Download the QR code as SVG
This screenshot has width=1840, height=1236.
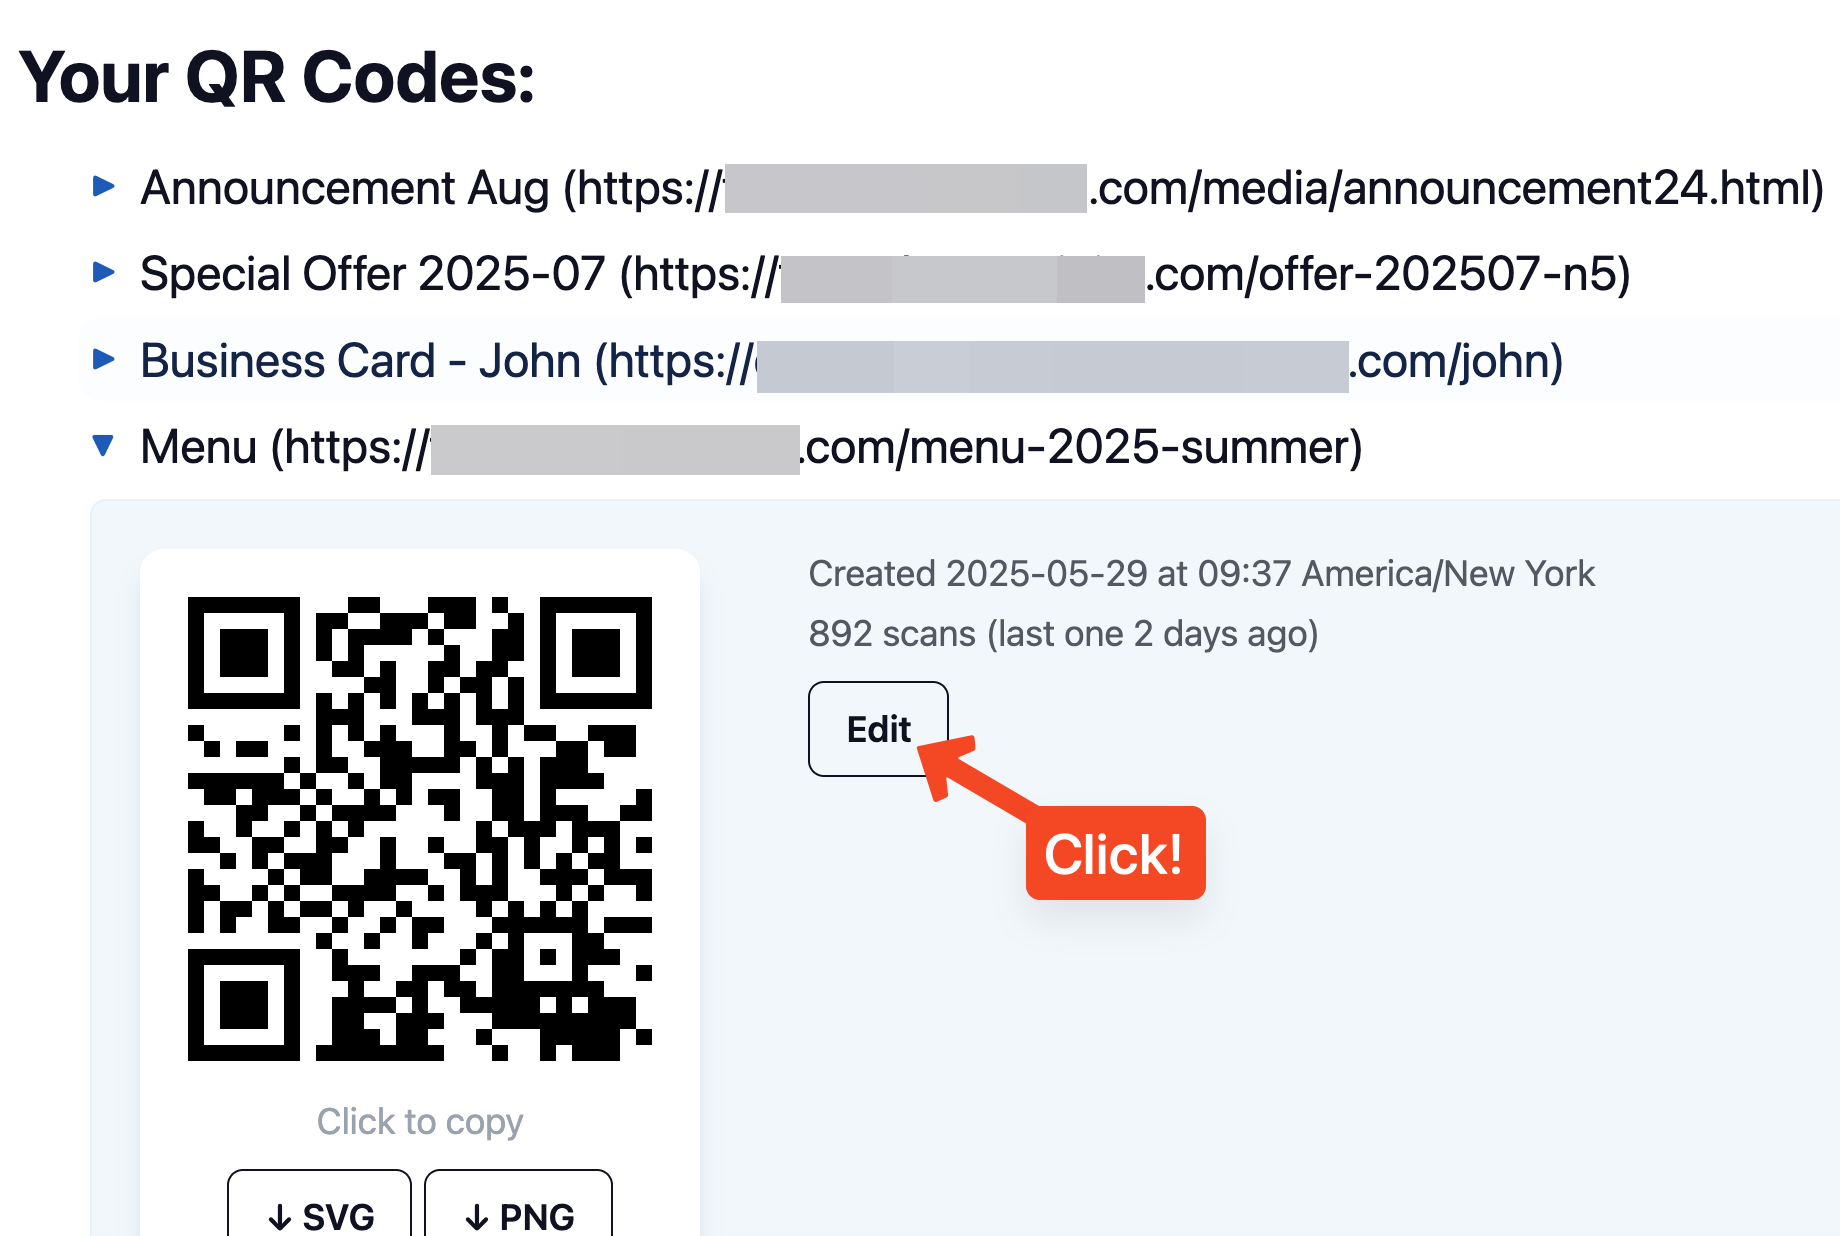tap(318, 1214)
